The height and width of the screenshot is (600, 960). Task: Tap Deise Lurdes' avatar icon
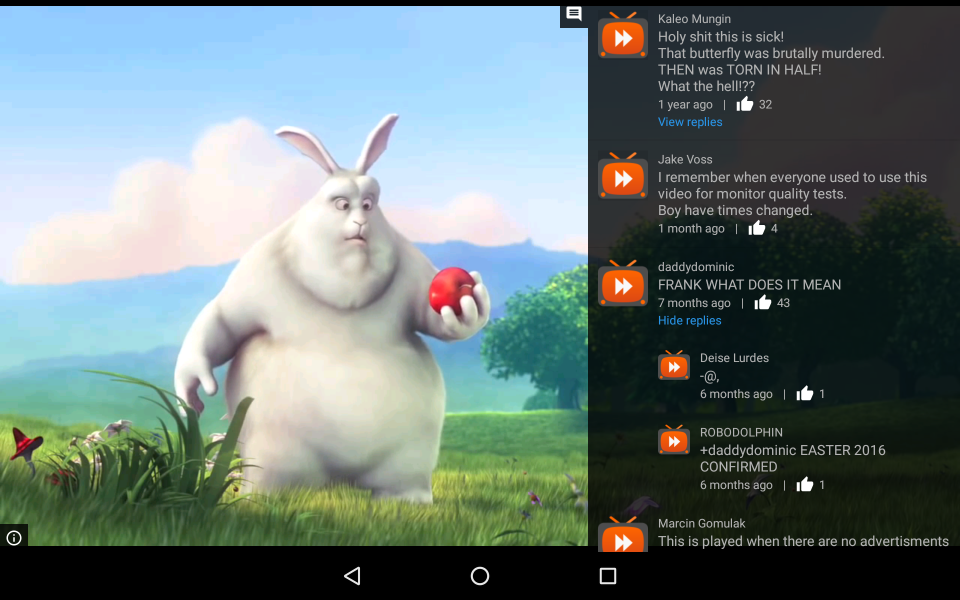tap(674, 366)
